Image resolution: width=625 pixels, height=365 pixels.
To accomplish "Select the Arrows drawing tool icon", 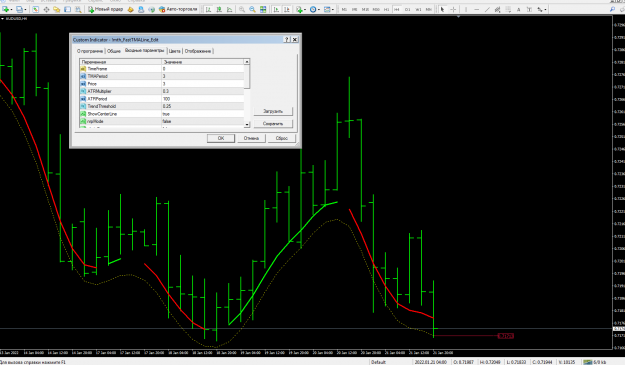I will pos(540,9).
